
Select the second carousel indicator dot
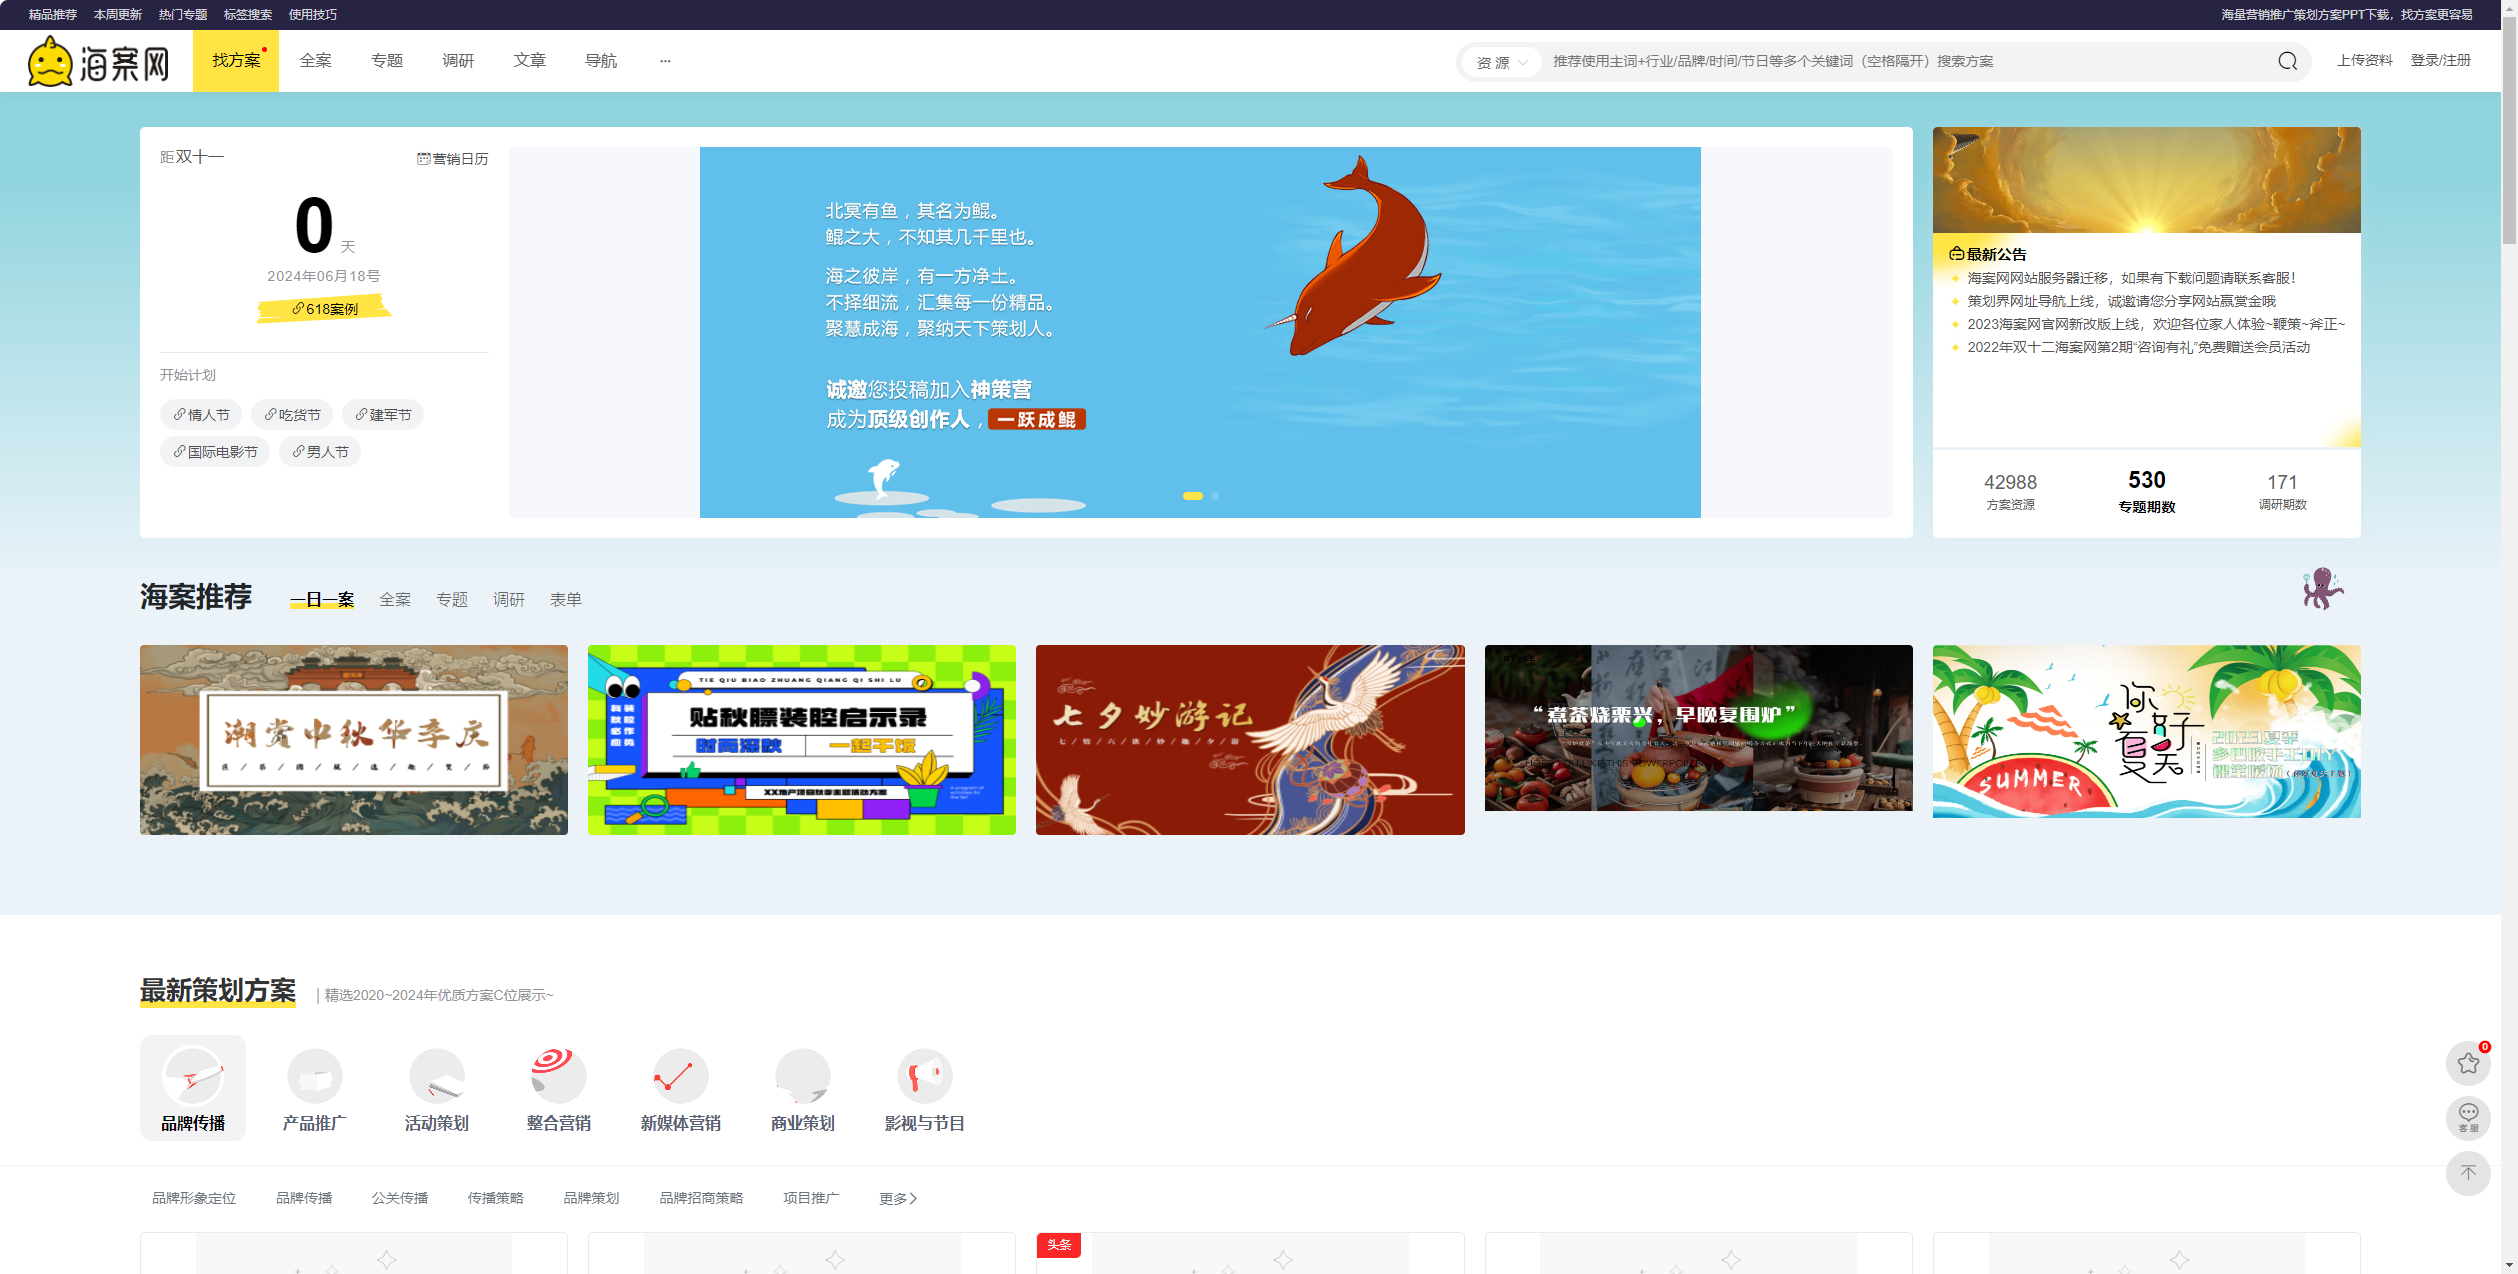pos(1215,494)
